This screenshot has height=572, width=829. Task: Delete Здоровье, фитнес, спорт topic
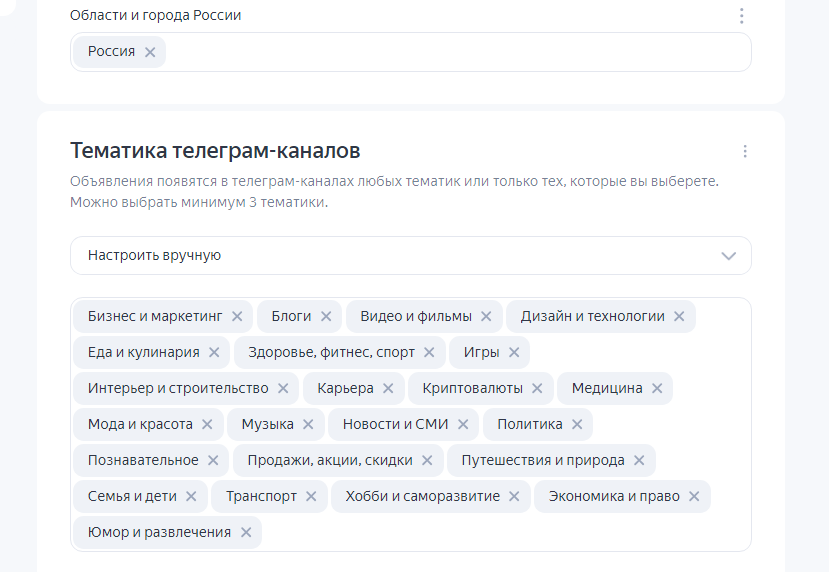429,353
